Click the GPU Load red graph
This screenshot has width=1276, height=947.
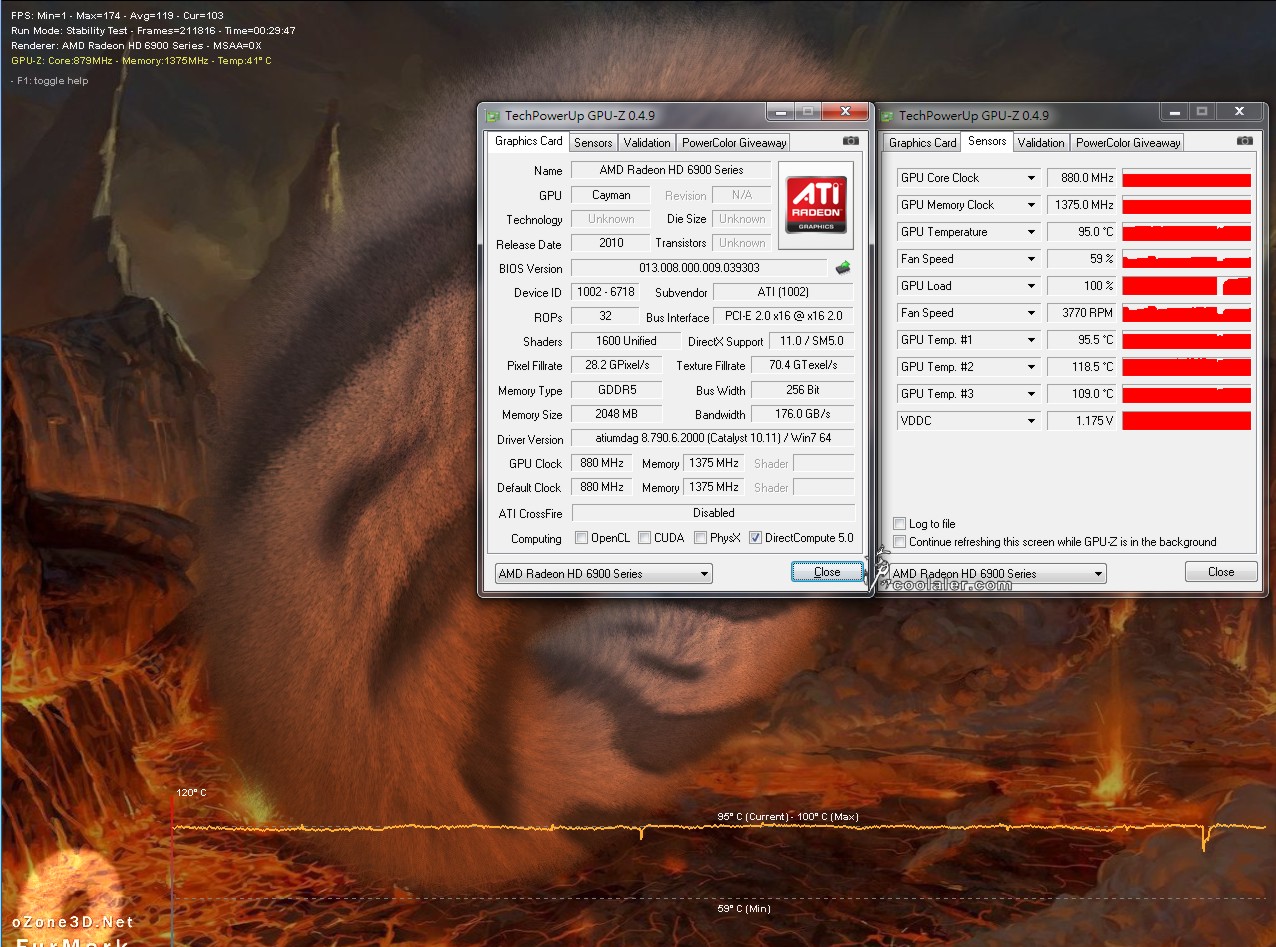(x=1186, y=286)
